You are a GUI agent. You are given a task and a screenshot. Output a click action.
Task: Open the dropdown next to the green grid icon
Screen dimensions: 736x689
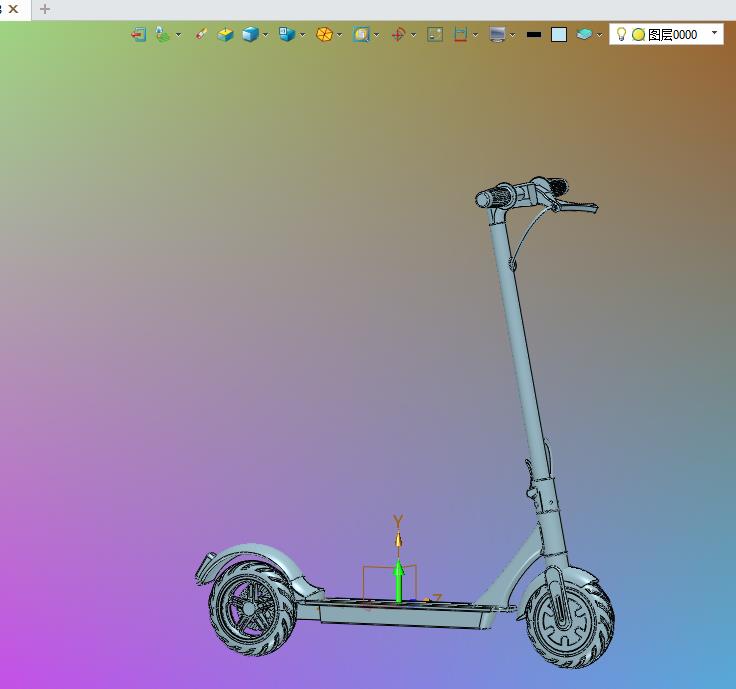click(x=178, y=35)
